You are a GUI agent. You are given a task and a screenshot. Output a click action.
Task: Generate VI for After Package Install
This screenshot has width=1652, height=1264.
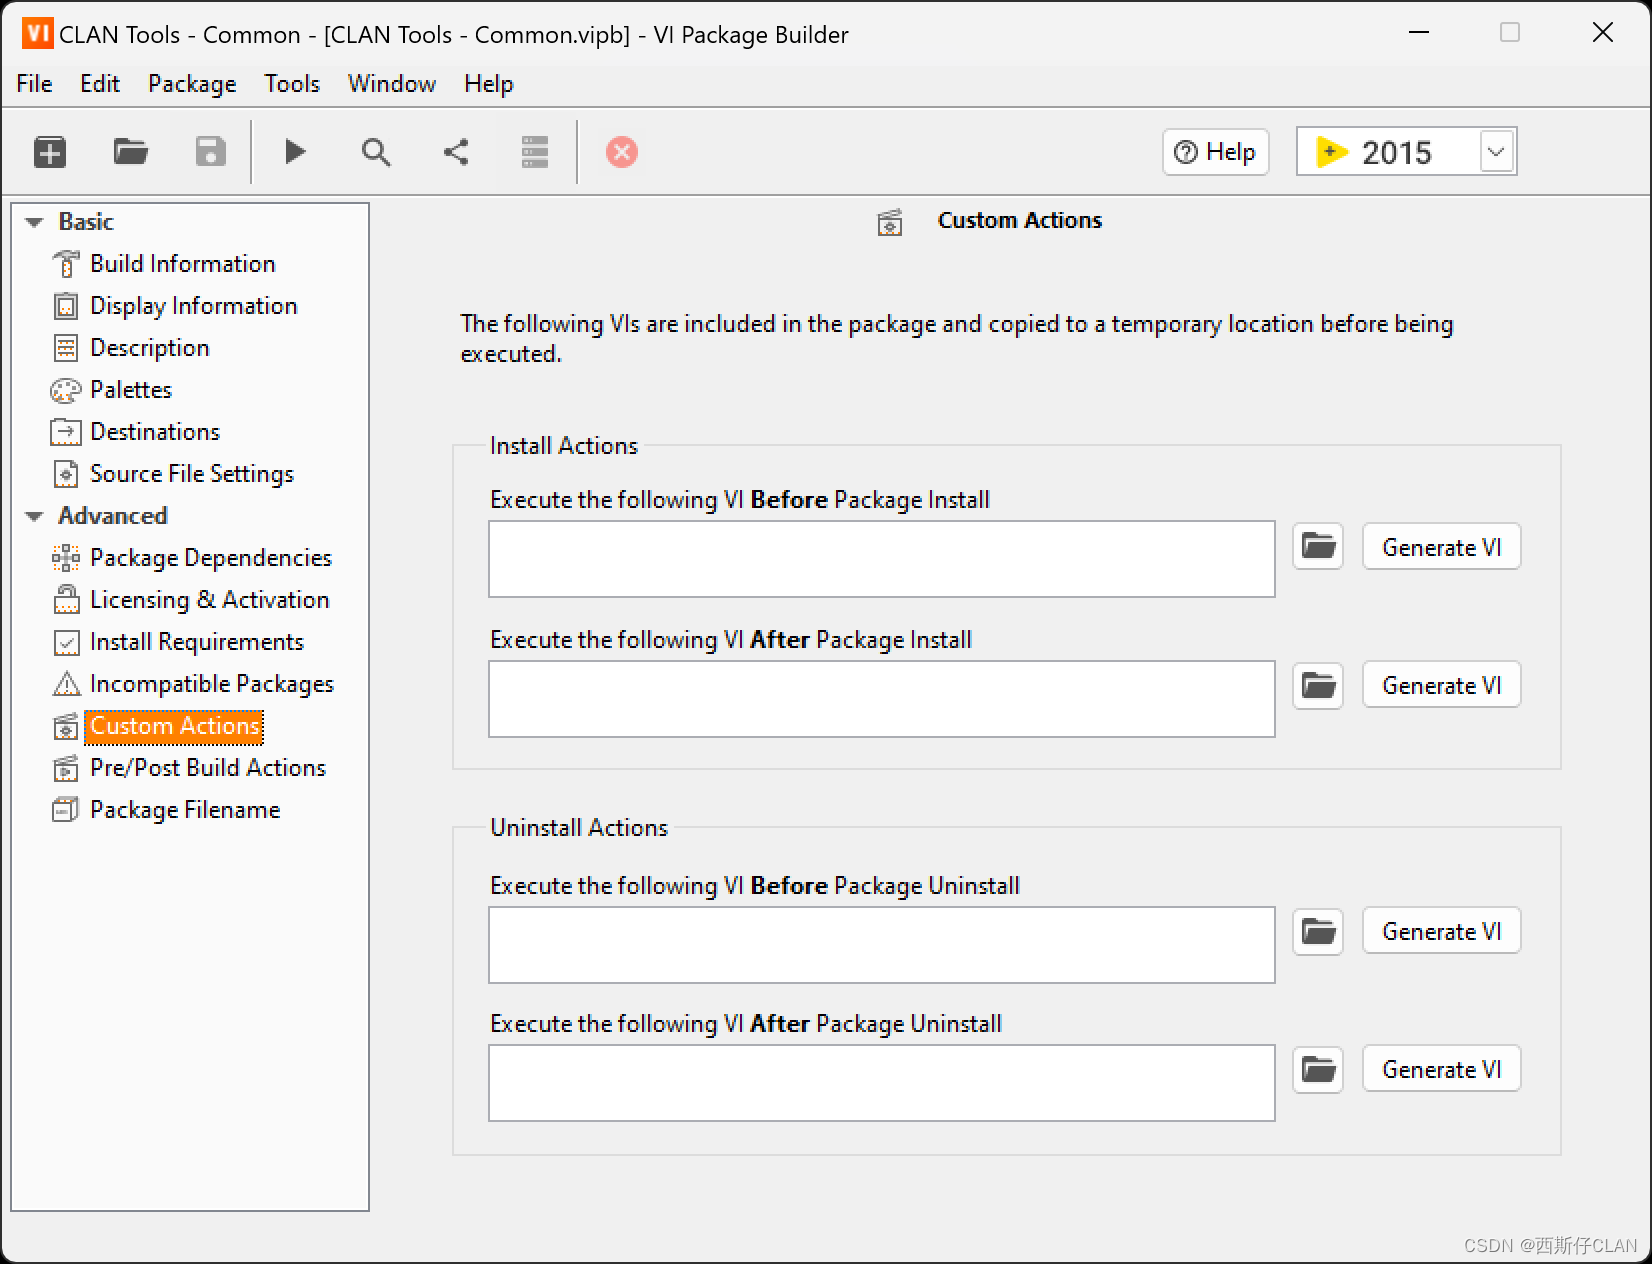[1442, 685]
